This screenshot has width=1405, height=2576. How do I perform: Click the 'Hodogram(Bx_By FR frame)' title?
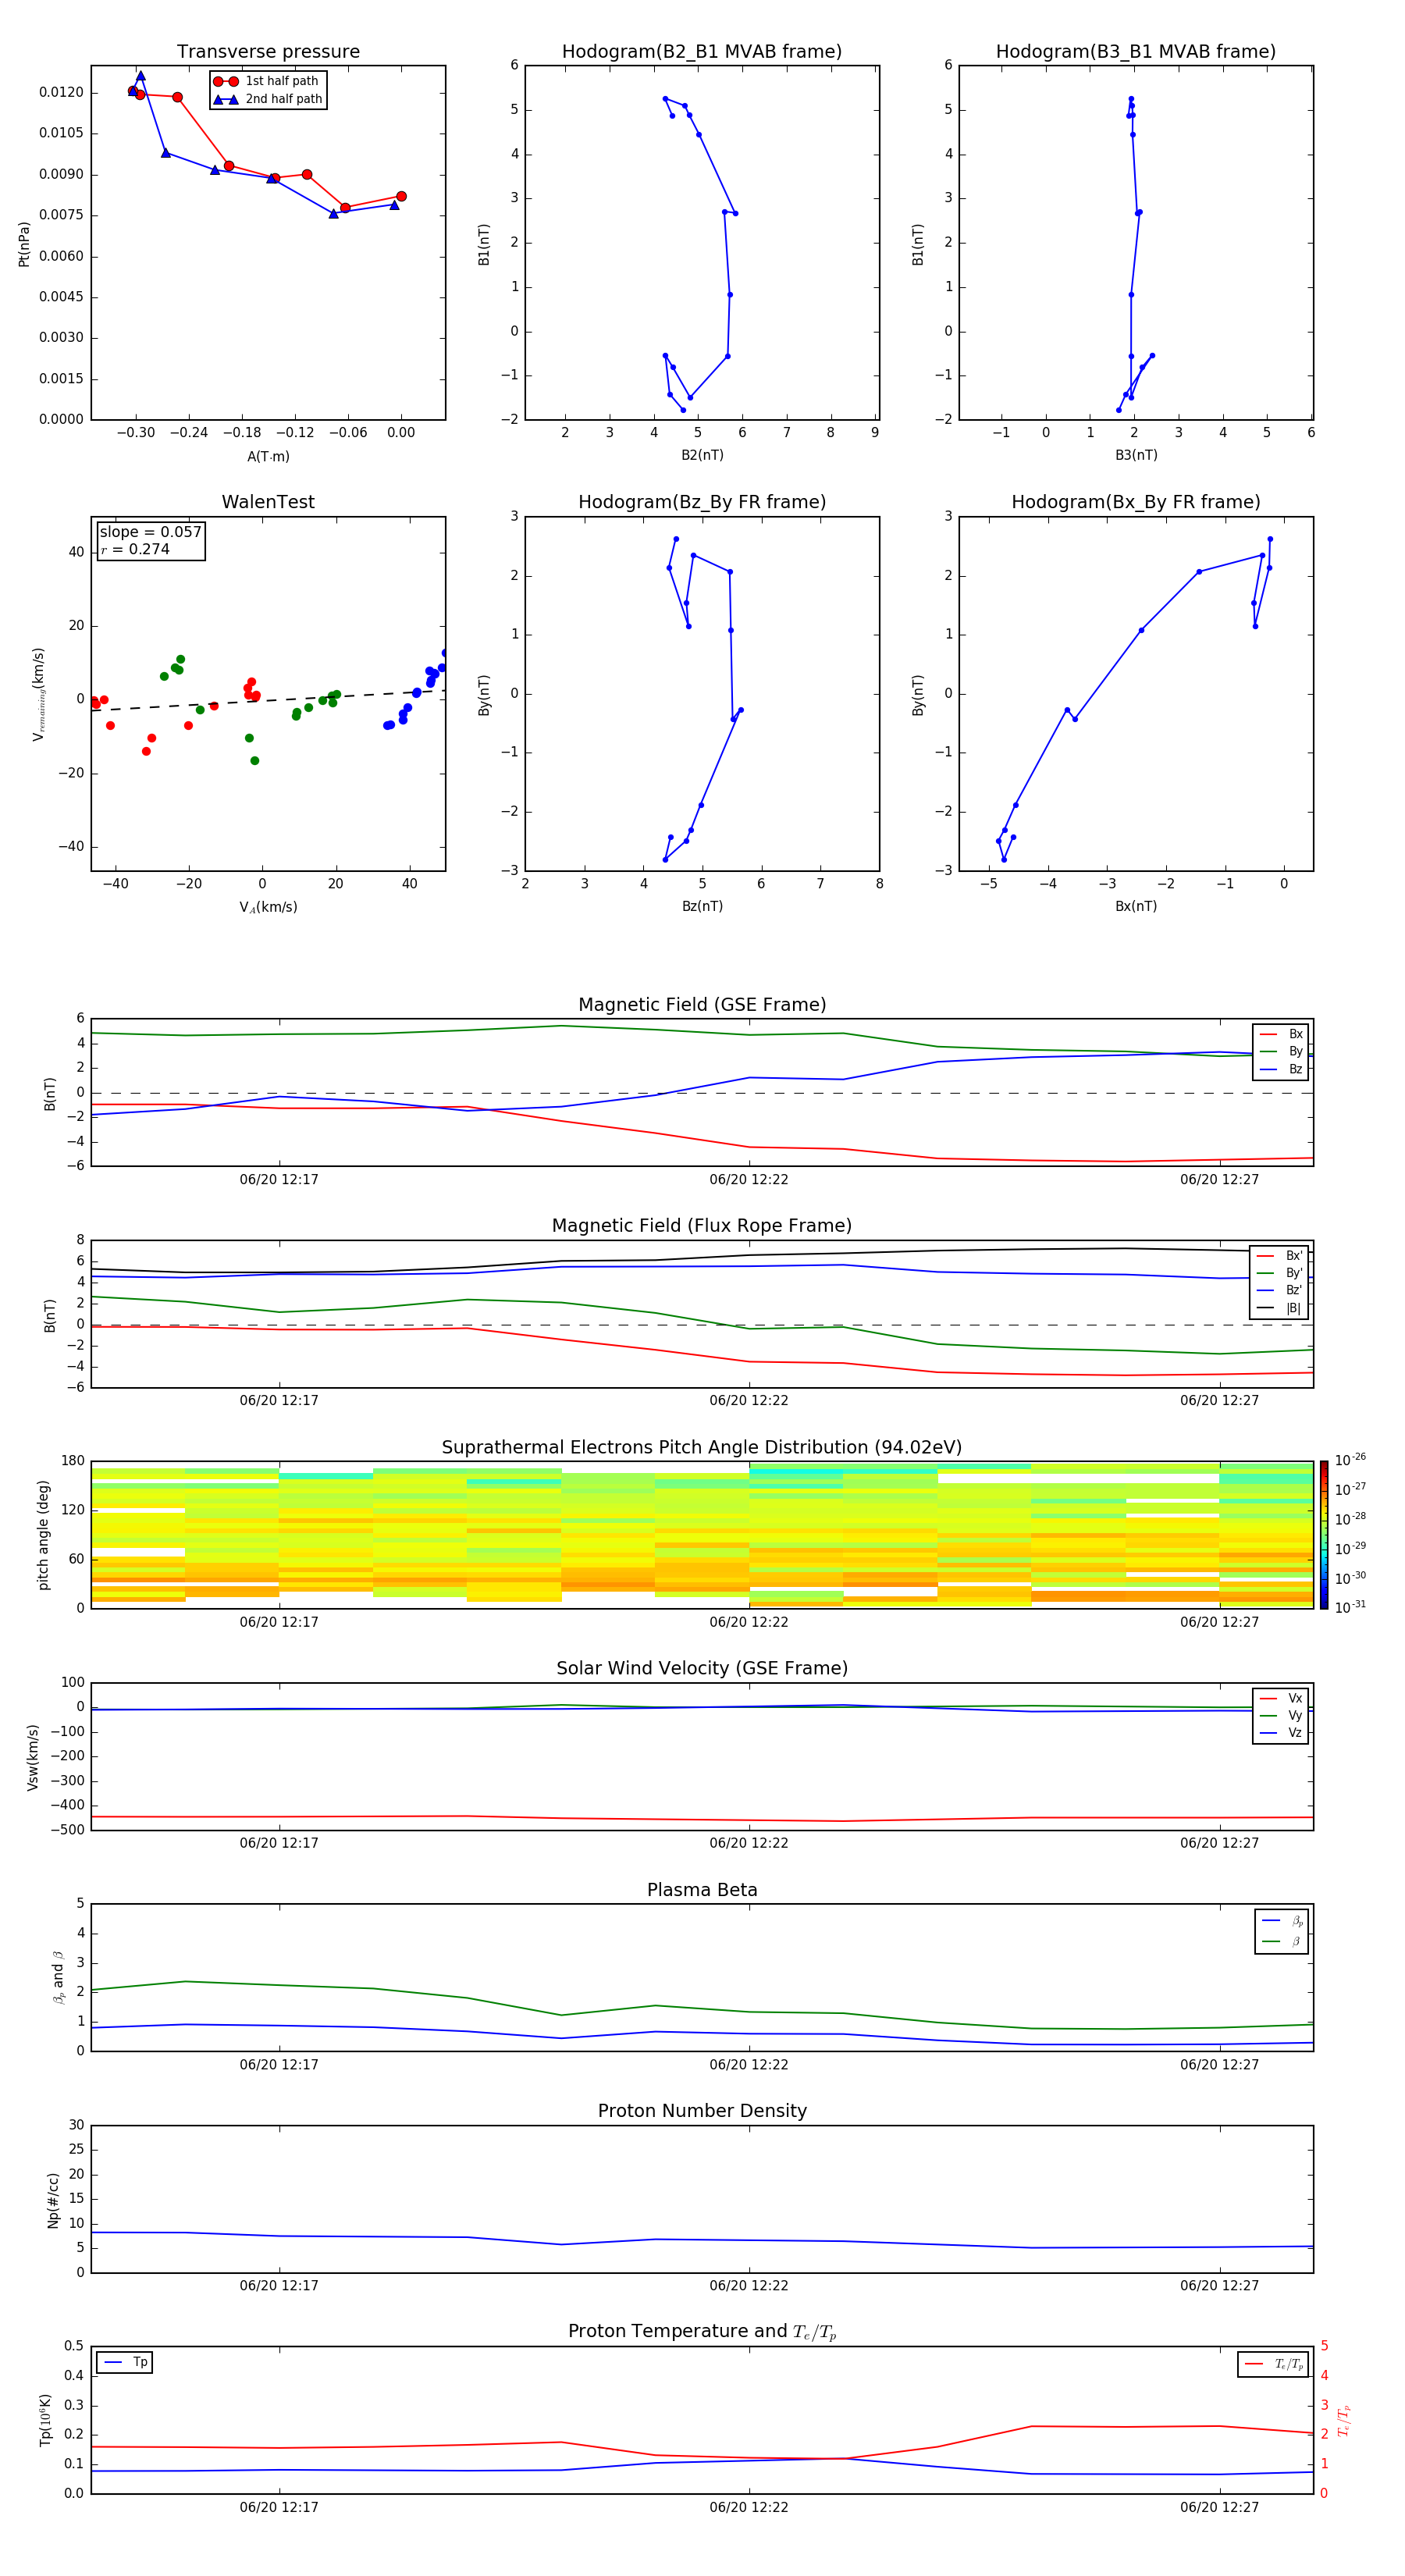tap(1136, 502)
